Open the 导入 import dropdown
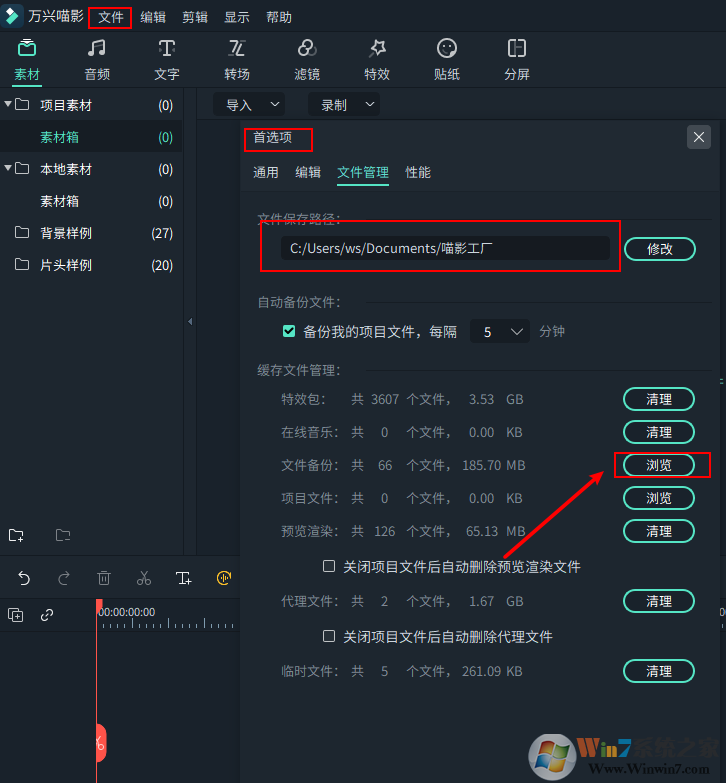This screenshot has width=726, height=783. (249, 105)
